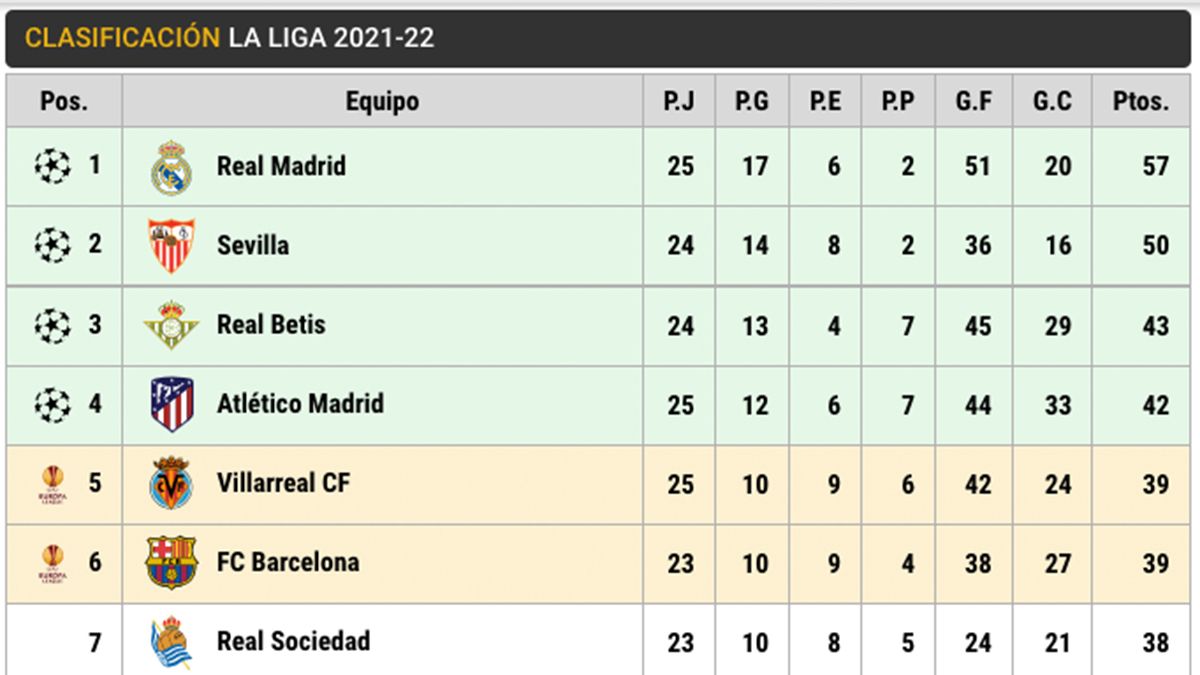Click Real Madrid's 57 points cell
Screen dimensions: 1200x675
[x=1155, y=166]
